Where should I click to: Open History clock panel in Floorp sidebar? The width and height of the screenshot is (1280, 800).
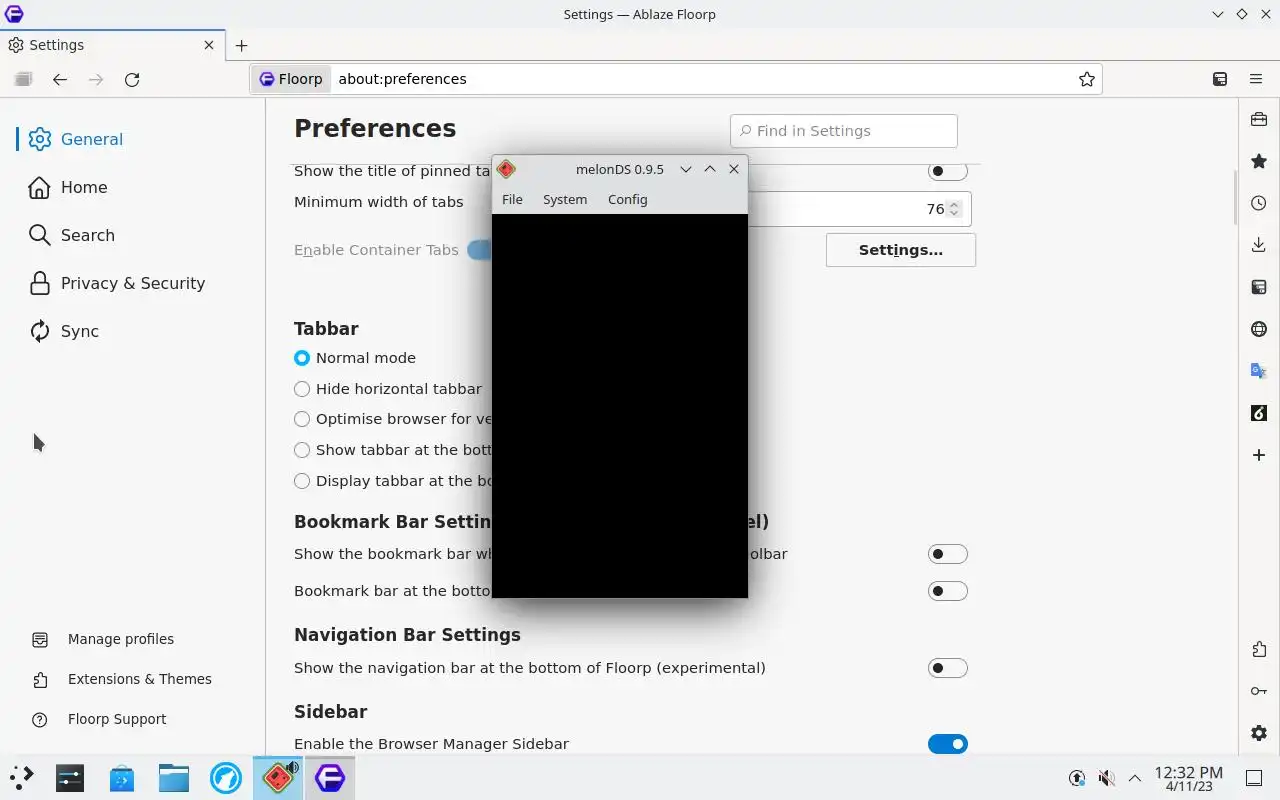[1259, 203]
